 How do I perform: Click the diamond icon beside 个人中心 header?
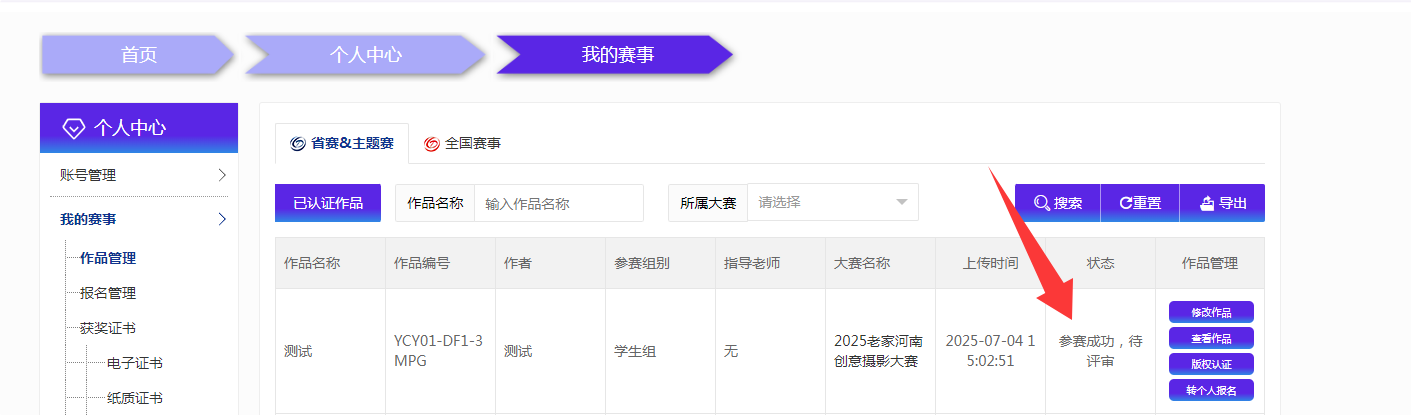[x=74, y=128]
